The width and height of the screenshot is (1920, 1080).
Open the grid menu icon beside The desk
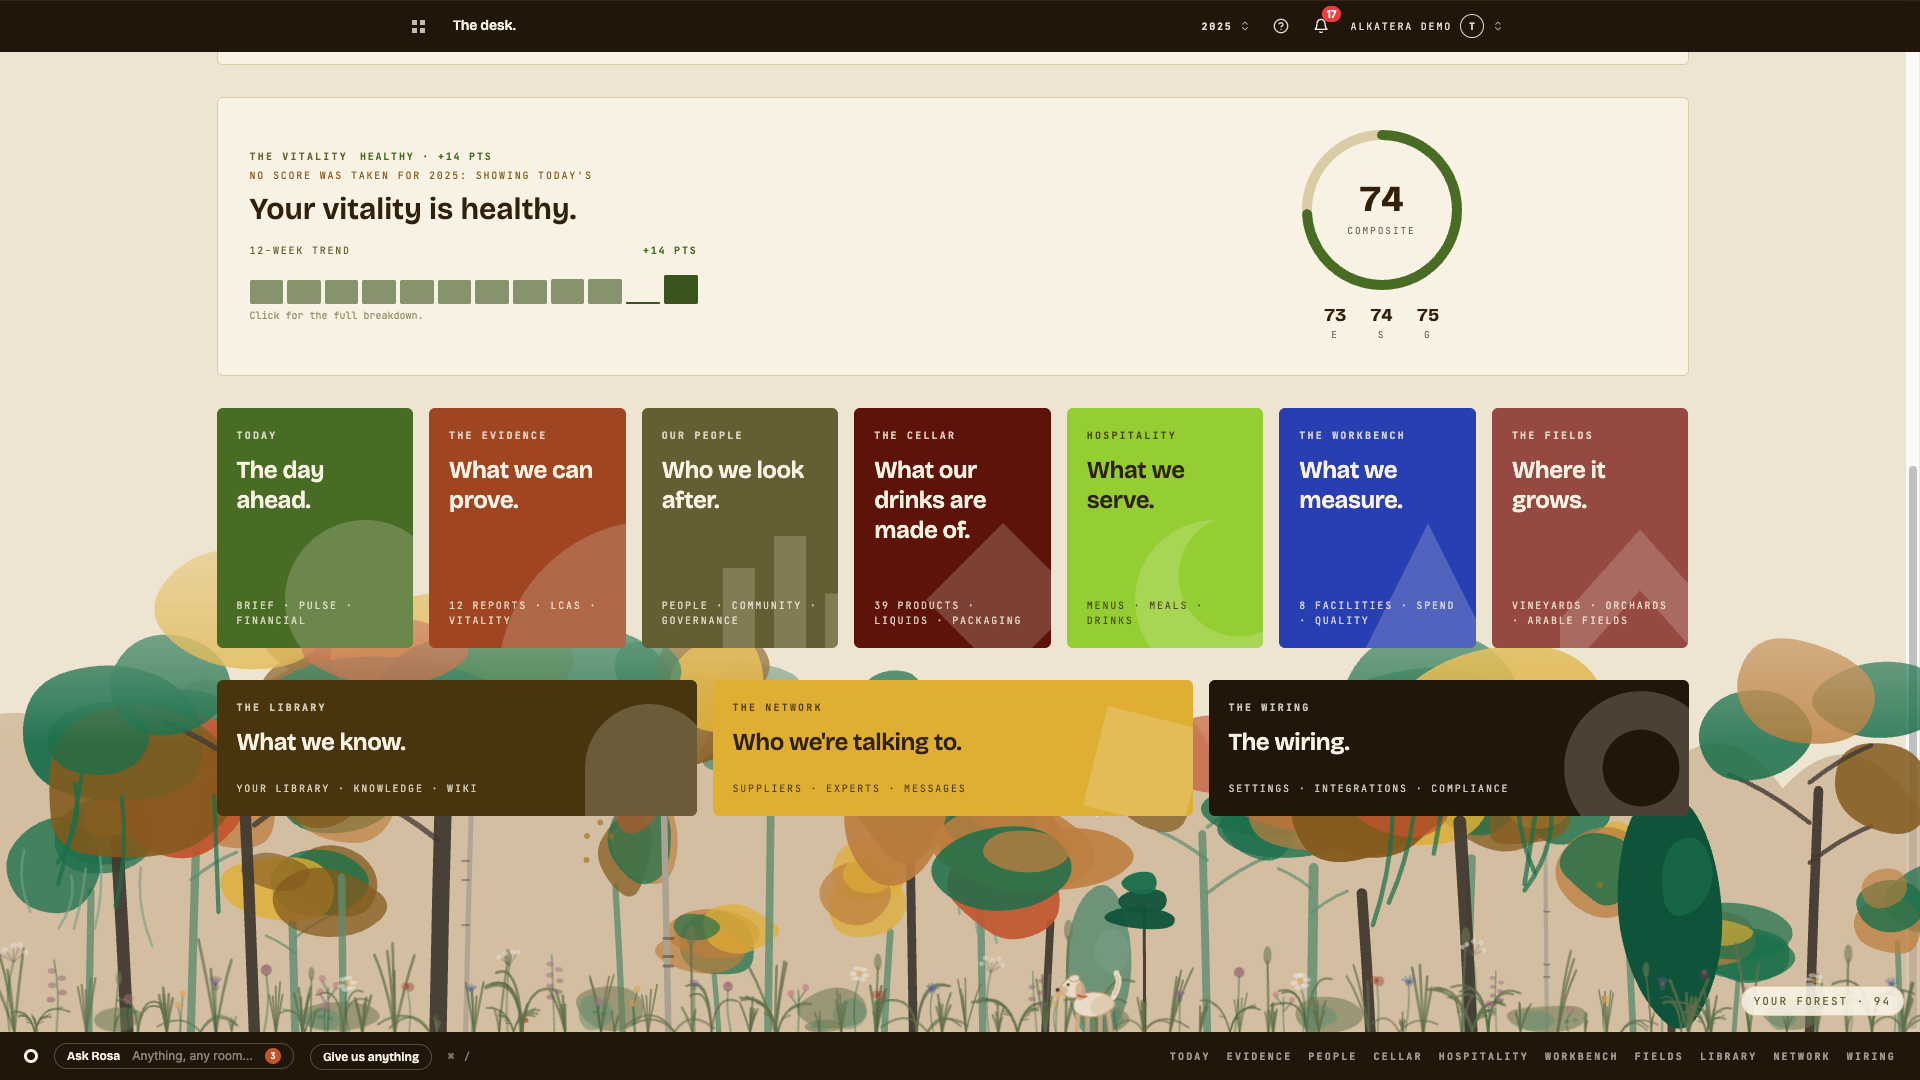[418, 26]
